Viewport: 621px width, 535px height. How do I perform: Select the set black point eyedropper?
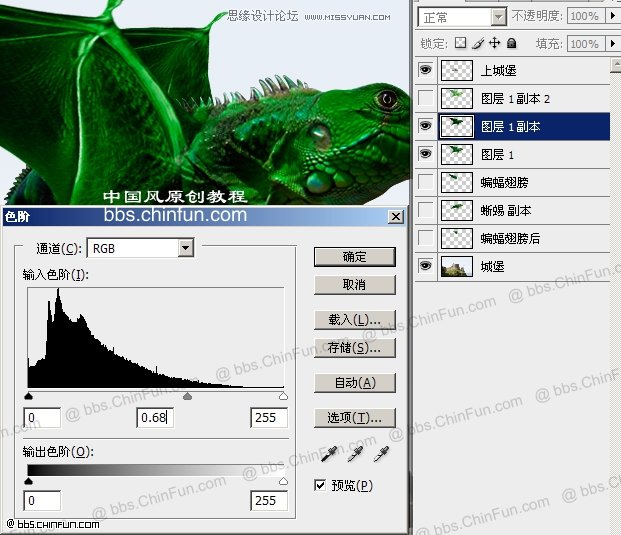329,454
